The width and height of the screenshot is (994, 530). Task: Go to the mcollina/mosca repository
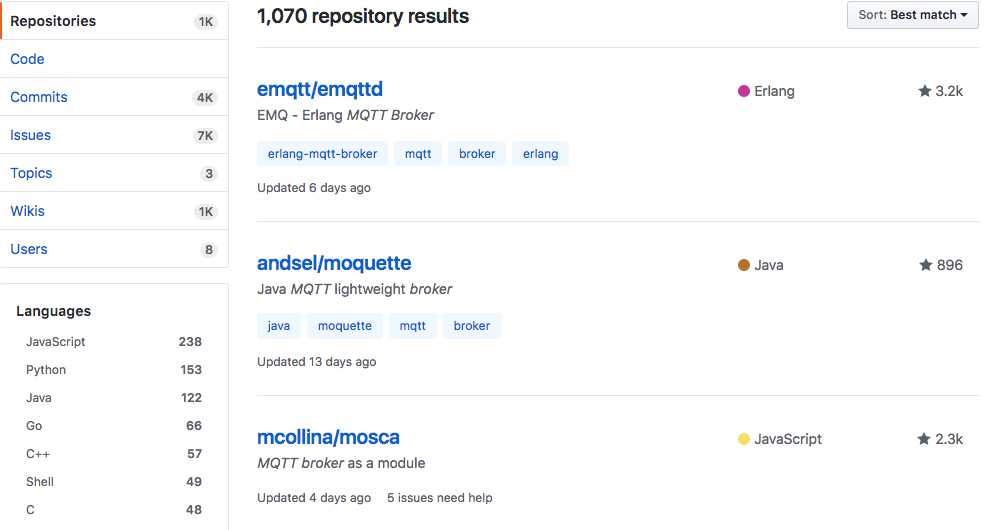click(x=328, y=437)
